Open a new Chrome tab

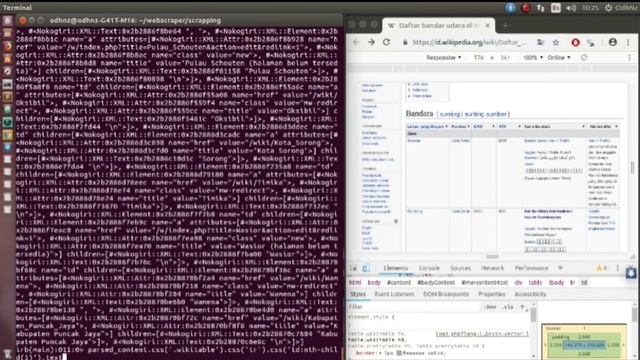click(x=505, y=26)
